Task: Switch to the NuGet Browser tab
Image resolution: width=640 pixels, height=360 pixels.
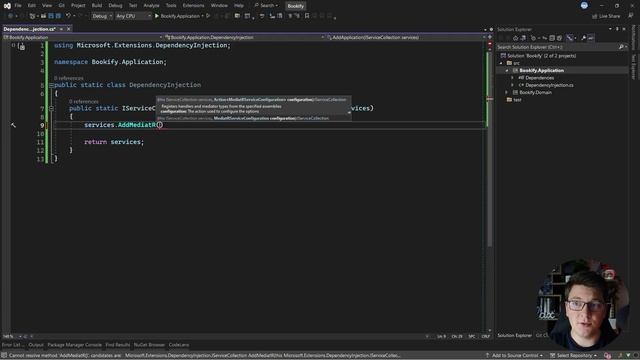Action: point(149,345)
